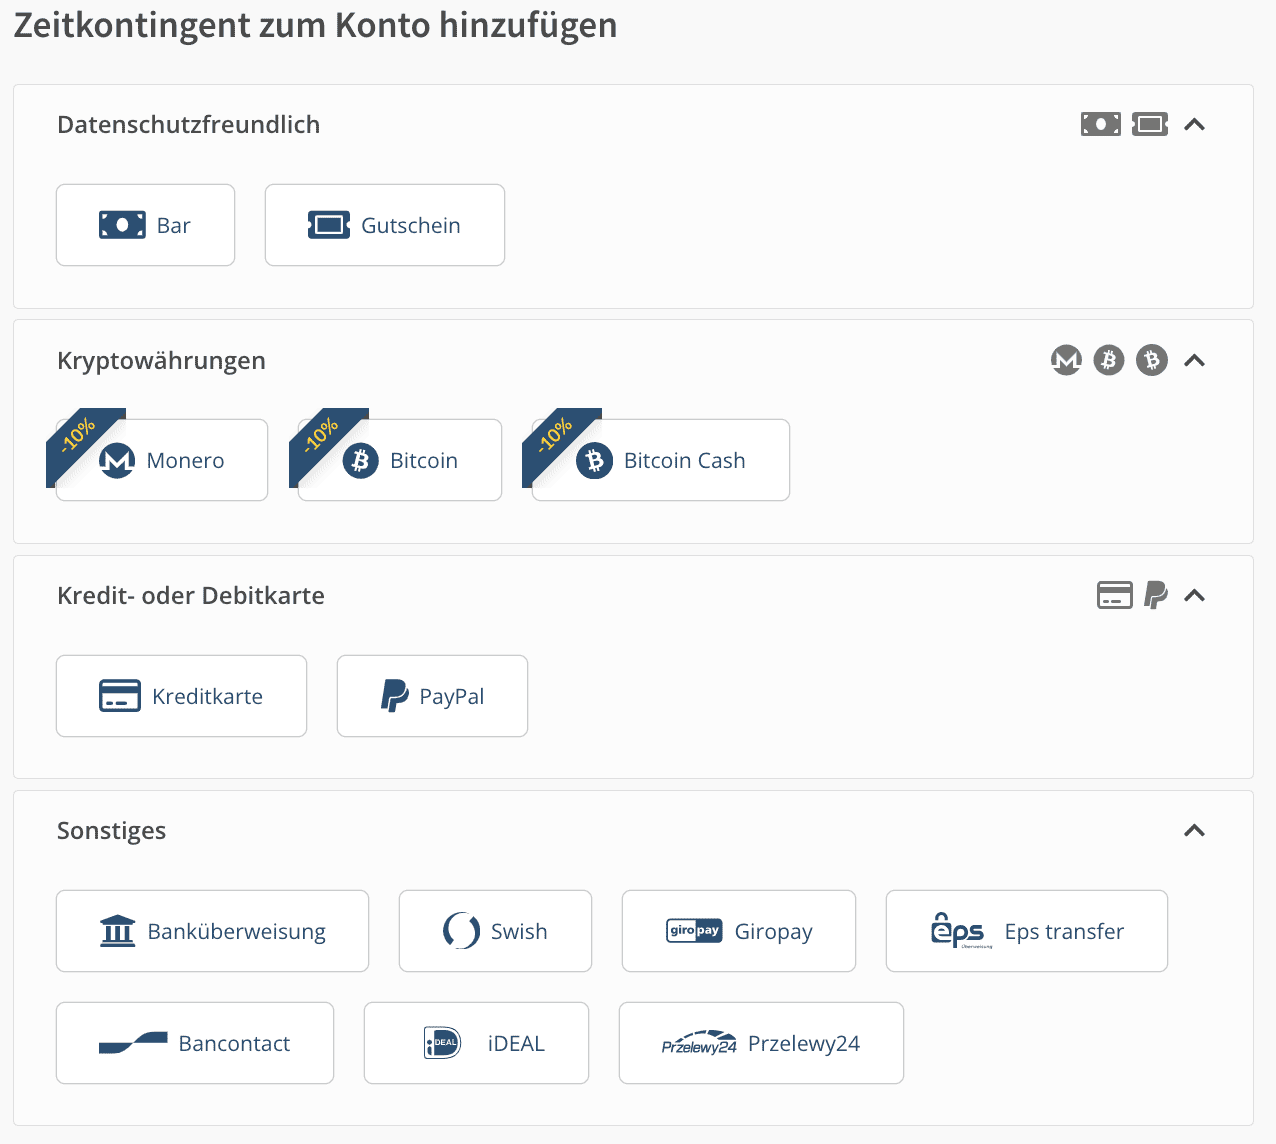Image resolution: width=1276 pixels, height=1144 pixels.
Task: Collapse the Datenschutzfreundlich section chevron
Action: point(1194,125)
